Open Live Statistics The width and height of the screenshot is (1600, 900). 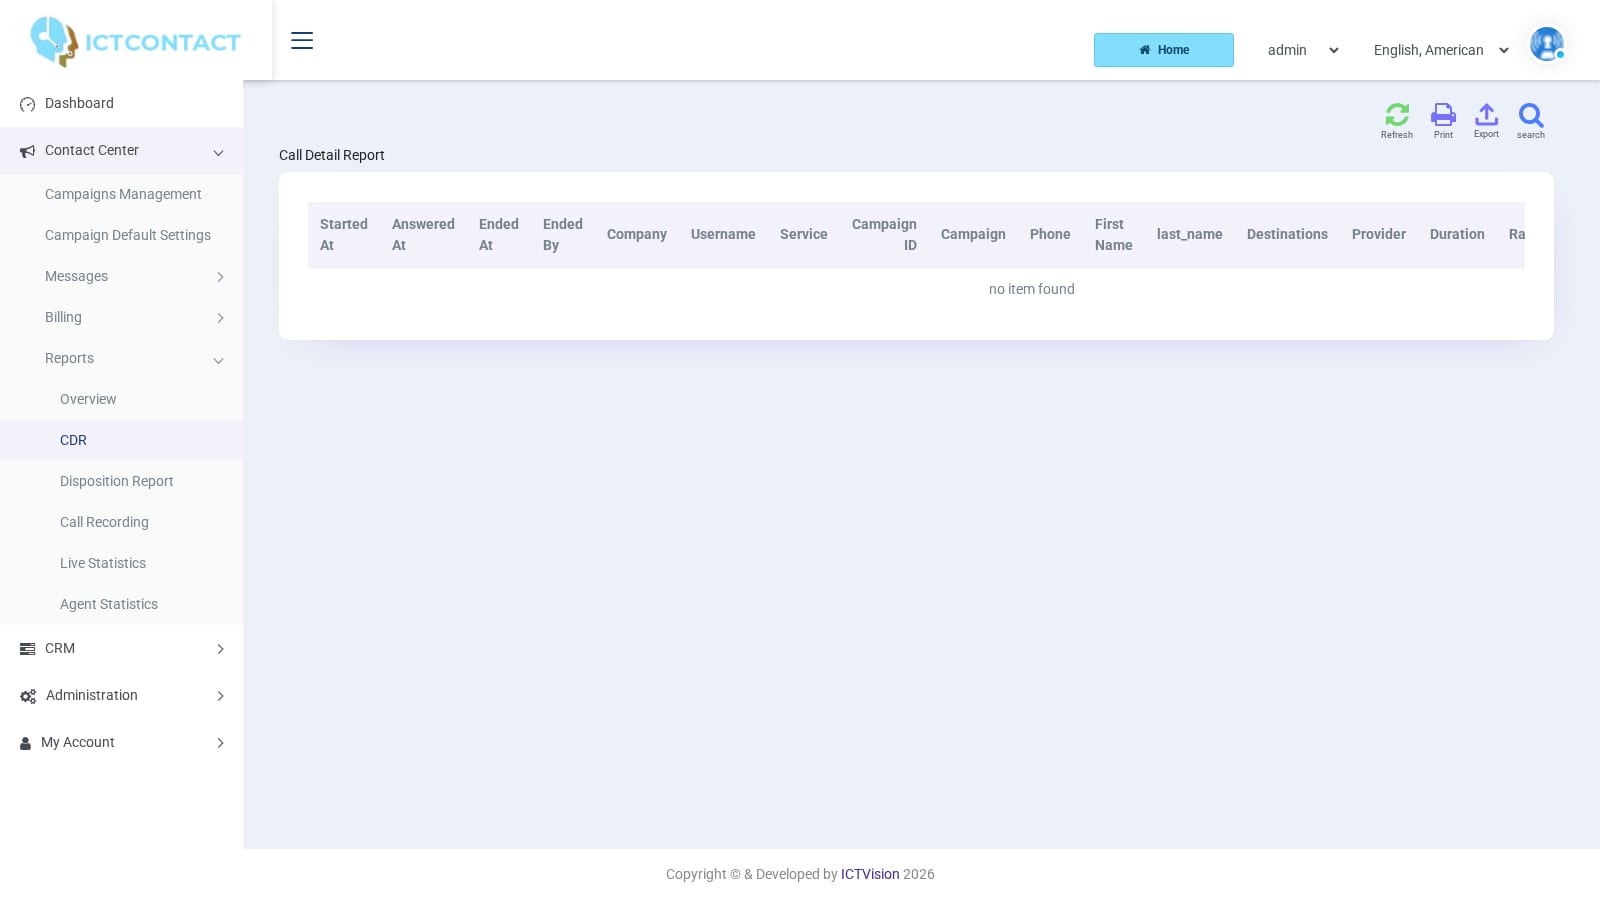tap(103, 563)
